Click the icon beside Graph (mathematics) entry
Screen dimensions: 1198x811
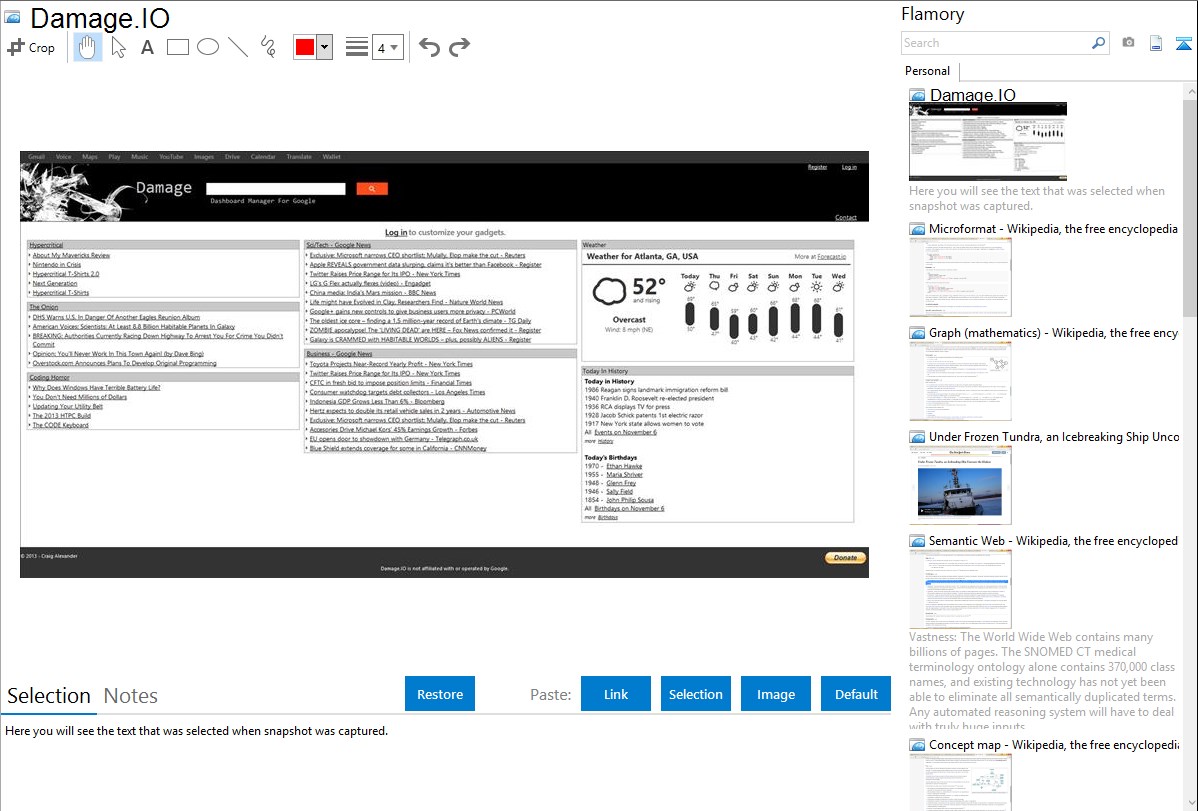point(917,333)
